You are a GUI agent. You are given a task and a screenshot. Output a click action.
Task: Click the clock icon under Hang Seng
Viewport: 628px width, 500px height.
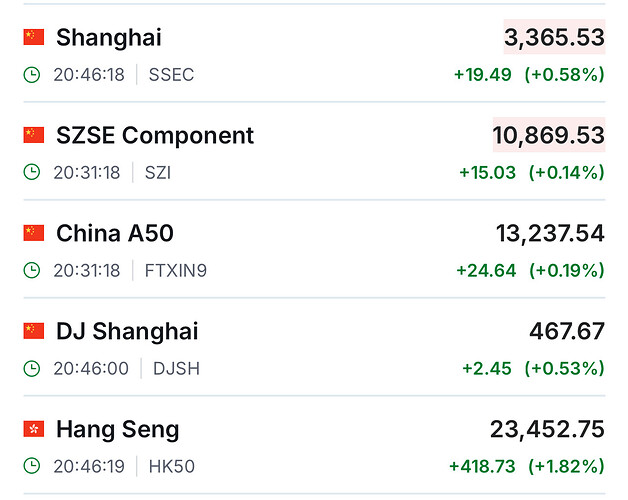pyautogui.click(x=32, y=466)
